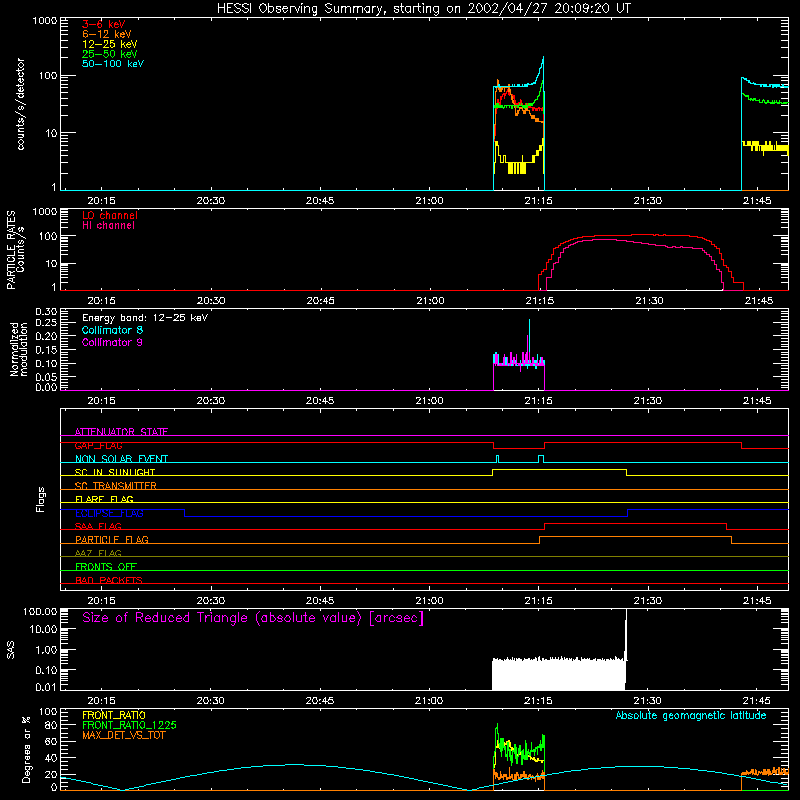Click the vertical 'Flags' axis label
This screenshot has width=800, height=800.
[41, 499]
